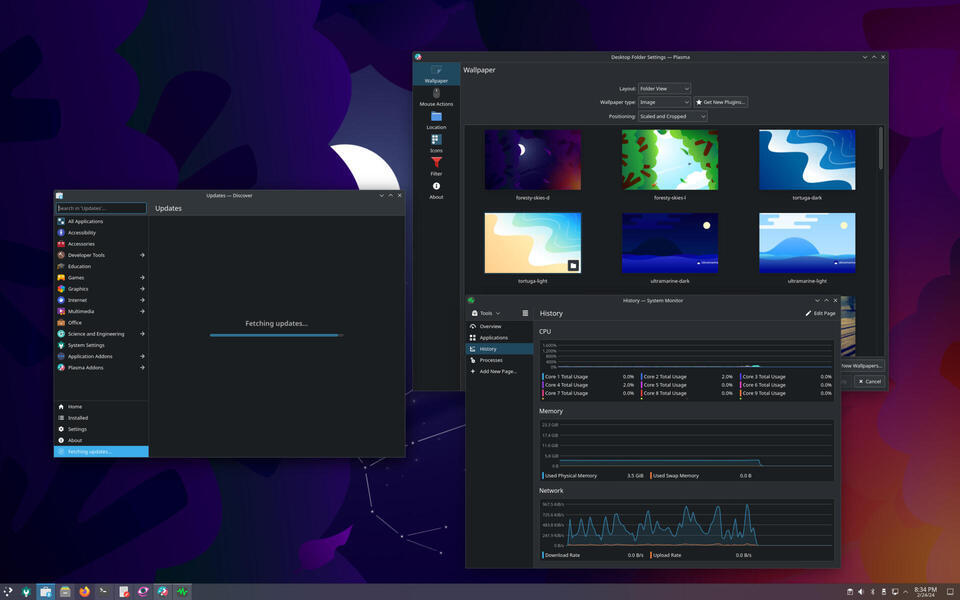Screen dimensions: 960x600
Task: Expand Multimedia subcategories arrow
Action: [x=142, y=311]
